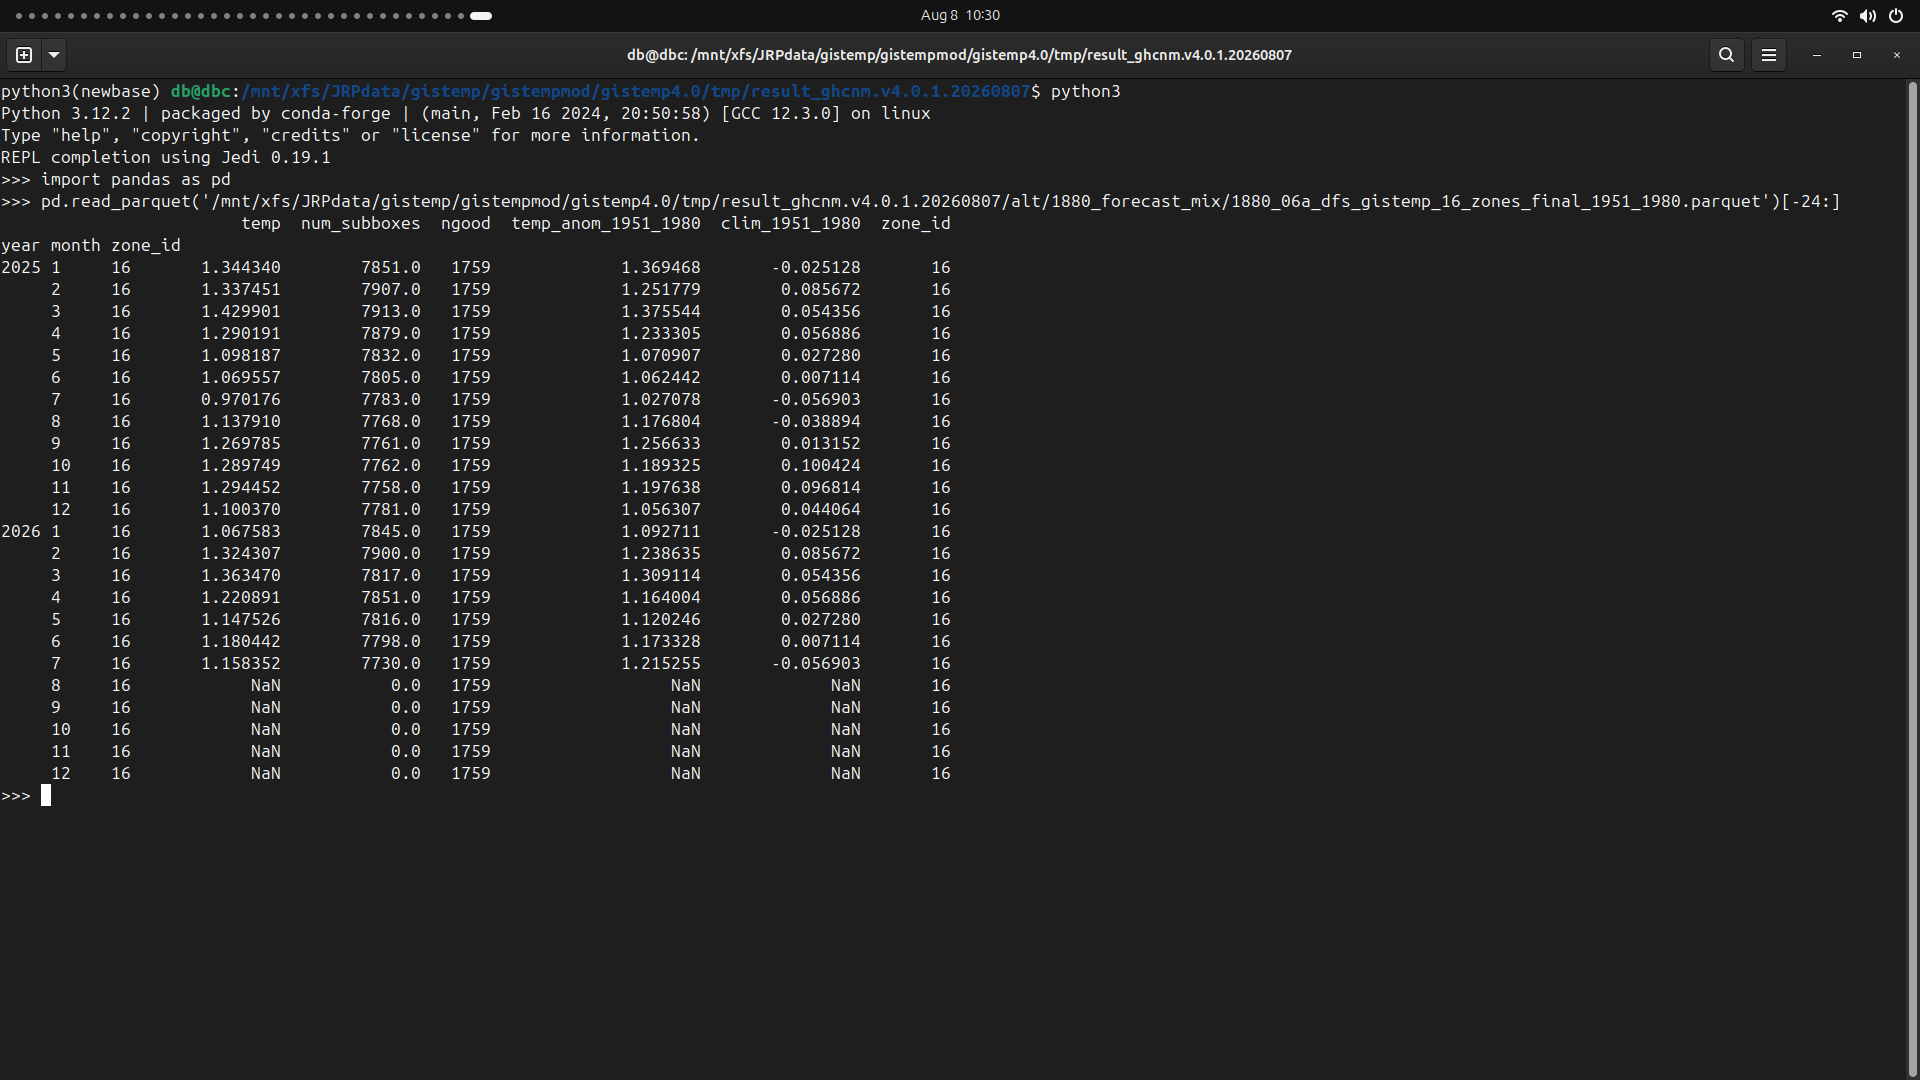
Task: Click the Type "help" information line
Action: pyautogui.click(x=351, y=135)
